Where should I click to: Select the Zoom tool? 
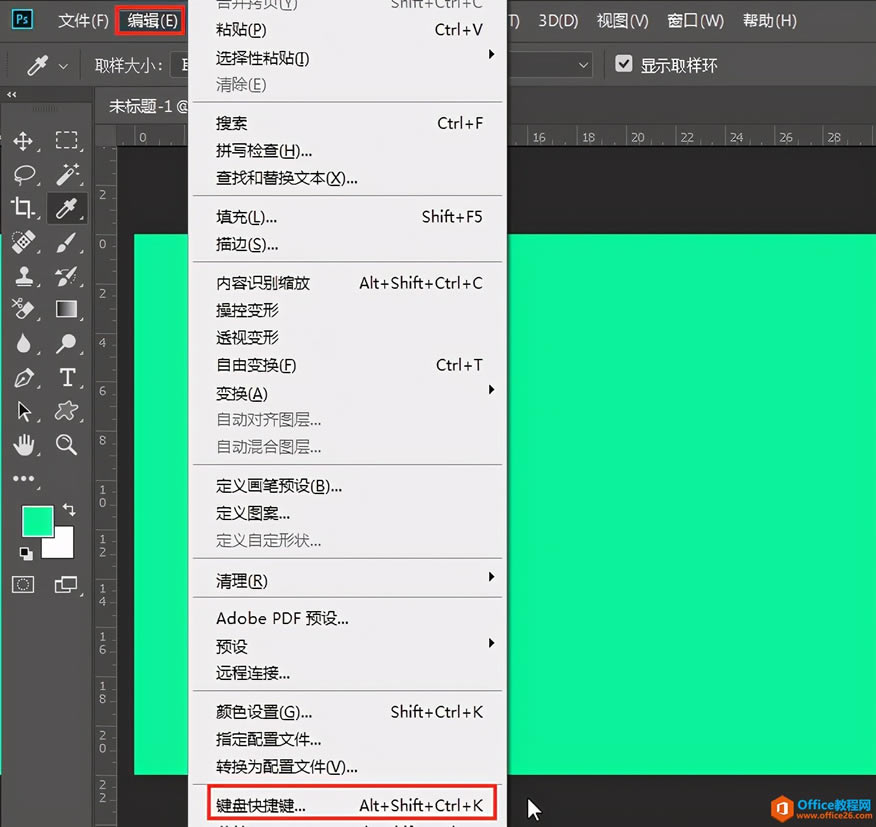(66, 445)
